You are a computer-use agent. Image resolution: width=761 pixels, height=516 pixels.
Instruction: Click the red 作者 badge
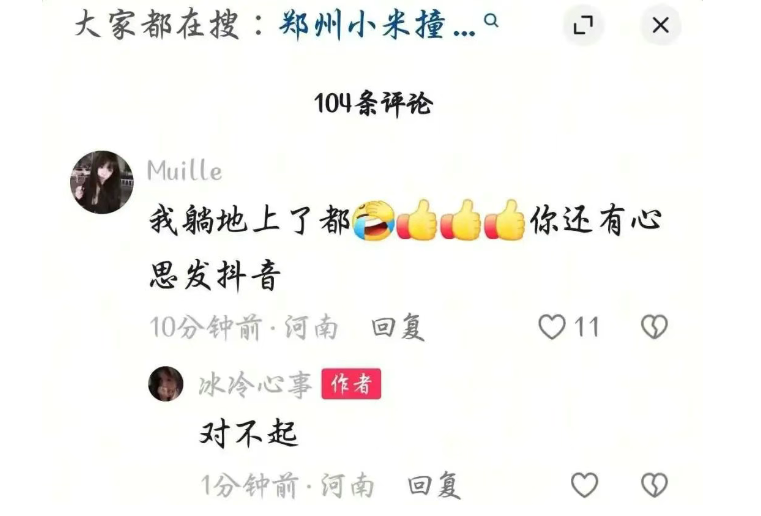351,384
